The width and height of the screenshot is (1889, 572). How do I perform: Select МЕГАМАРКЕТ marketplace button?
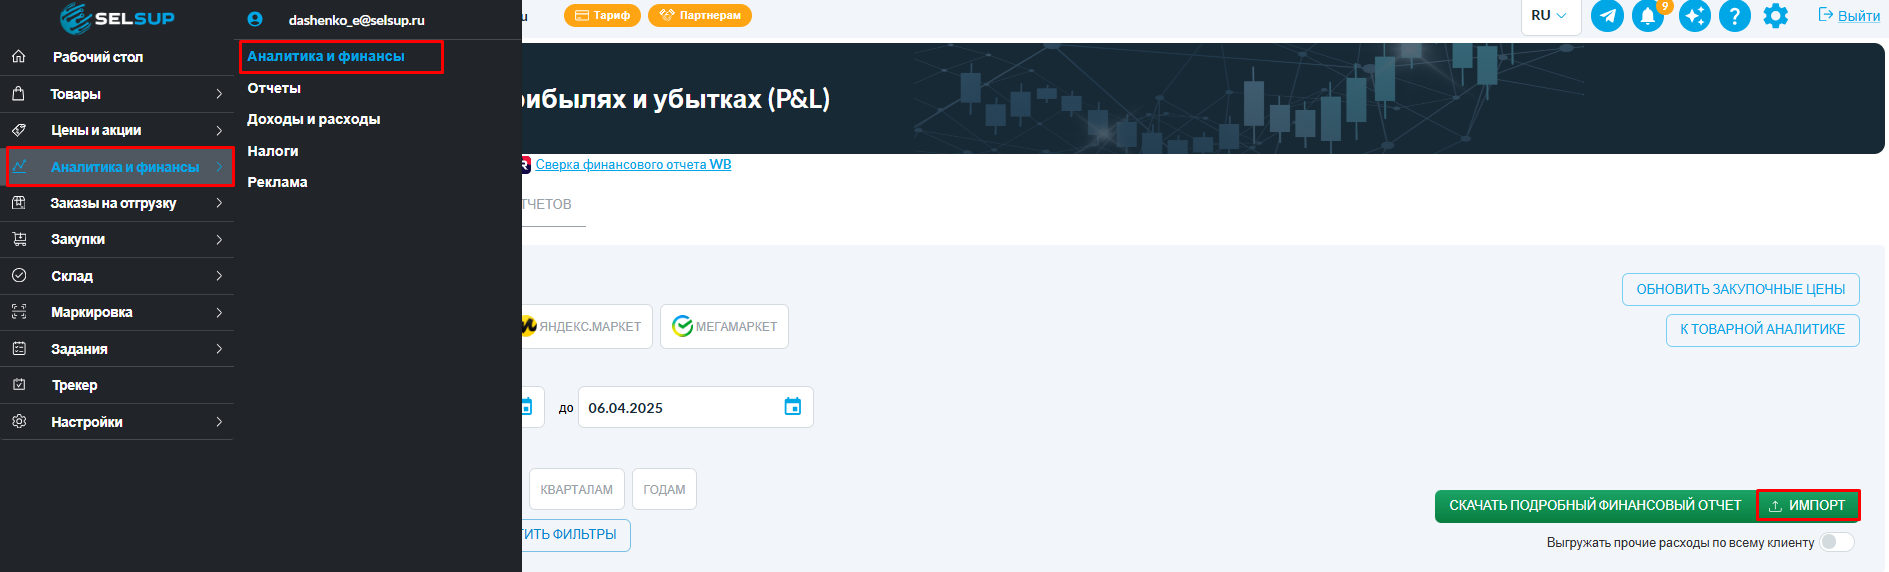click(x=724, y=327)
